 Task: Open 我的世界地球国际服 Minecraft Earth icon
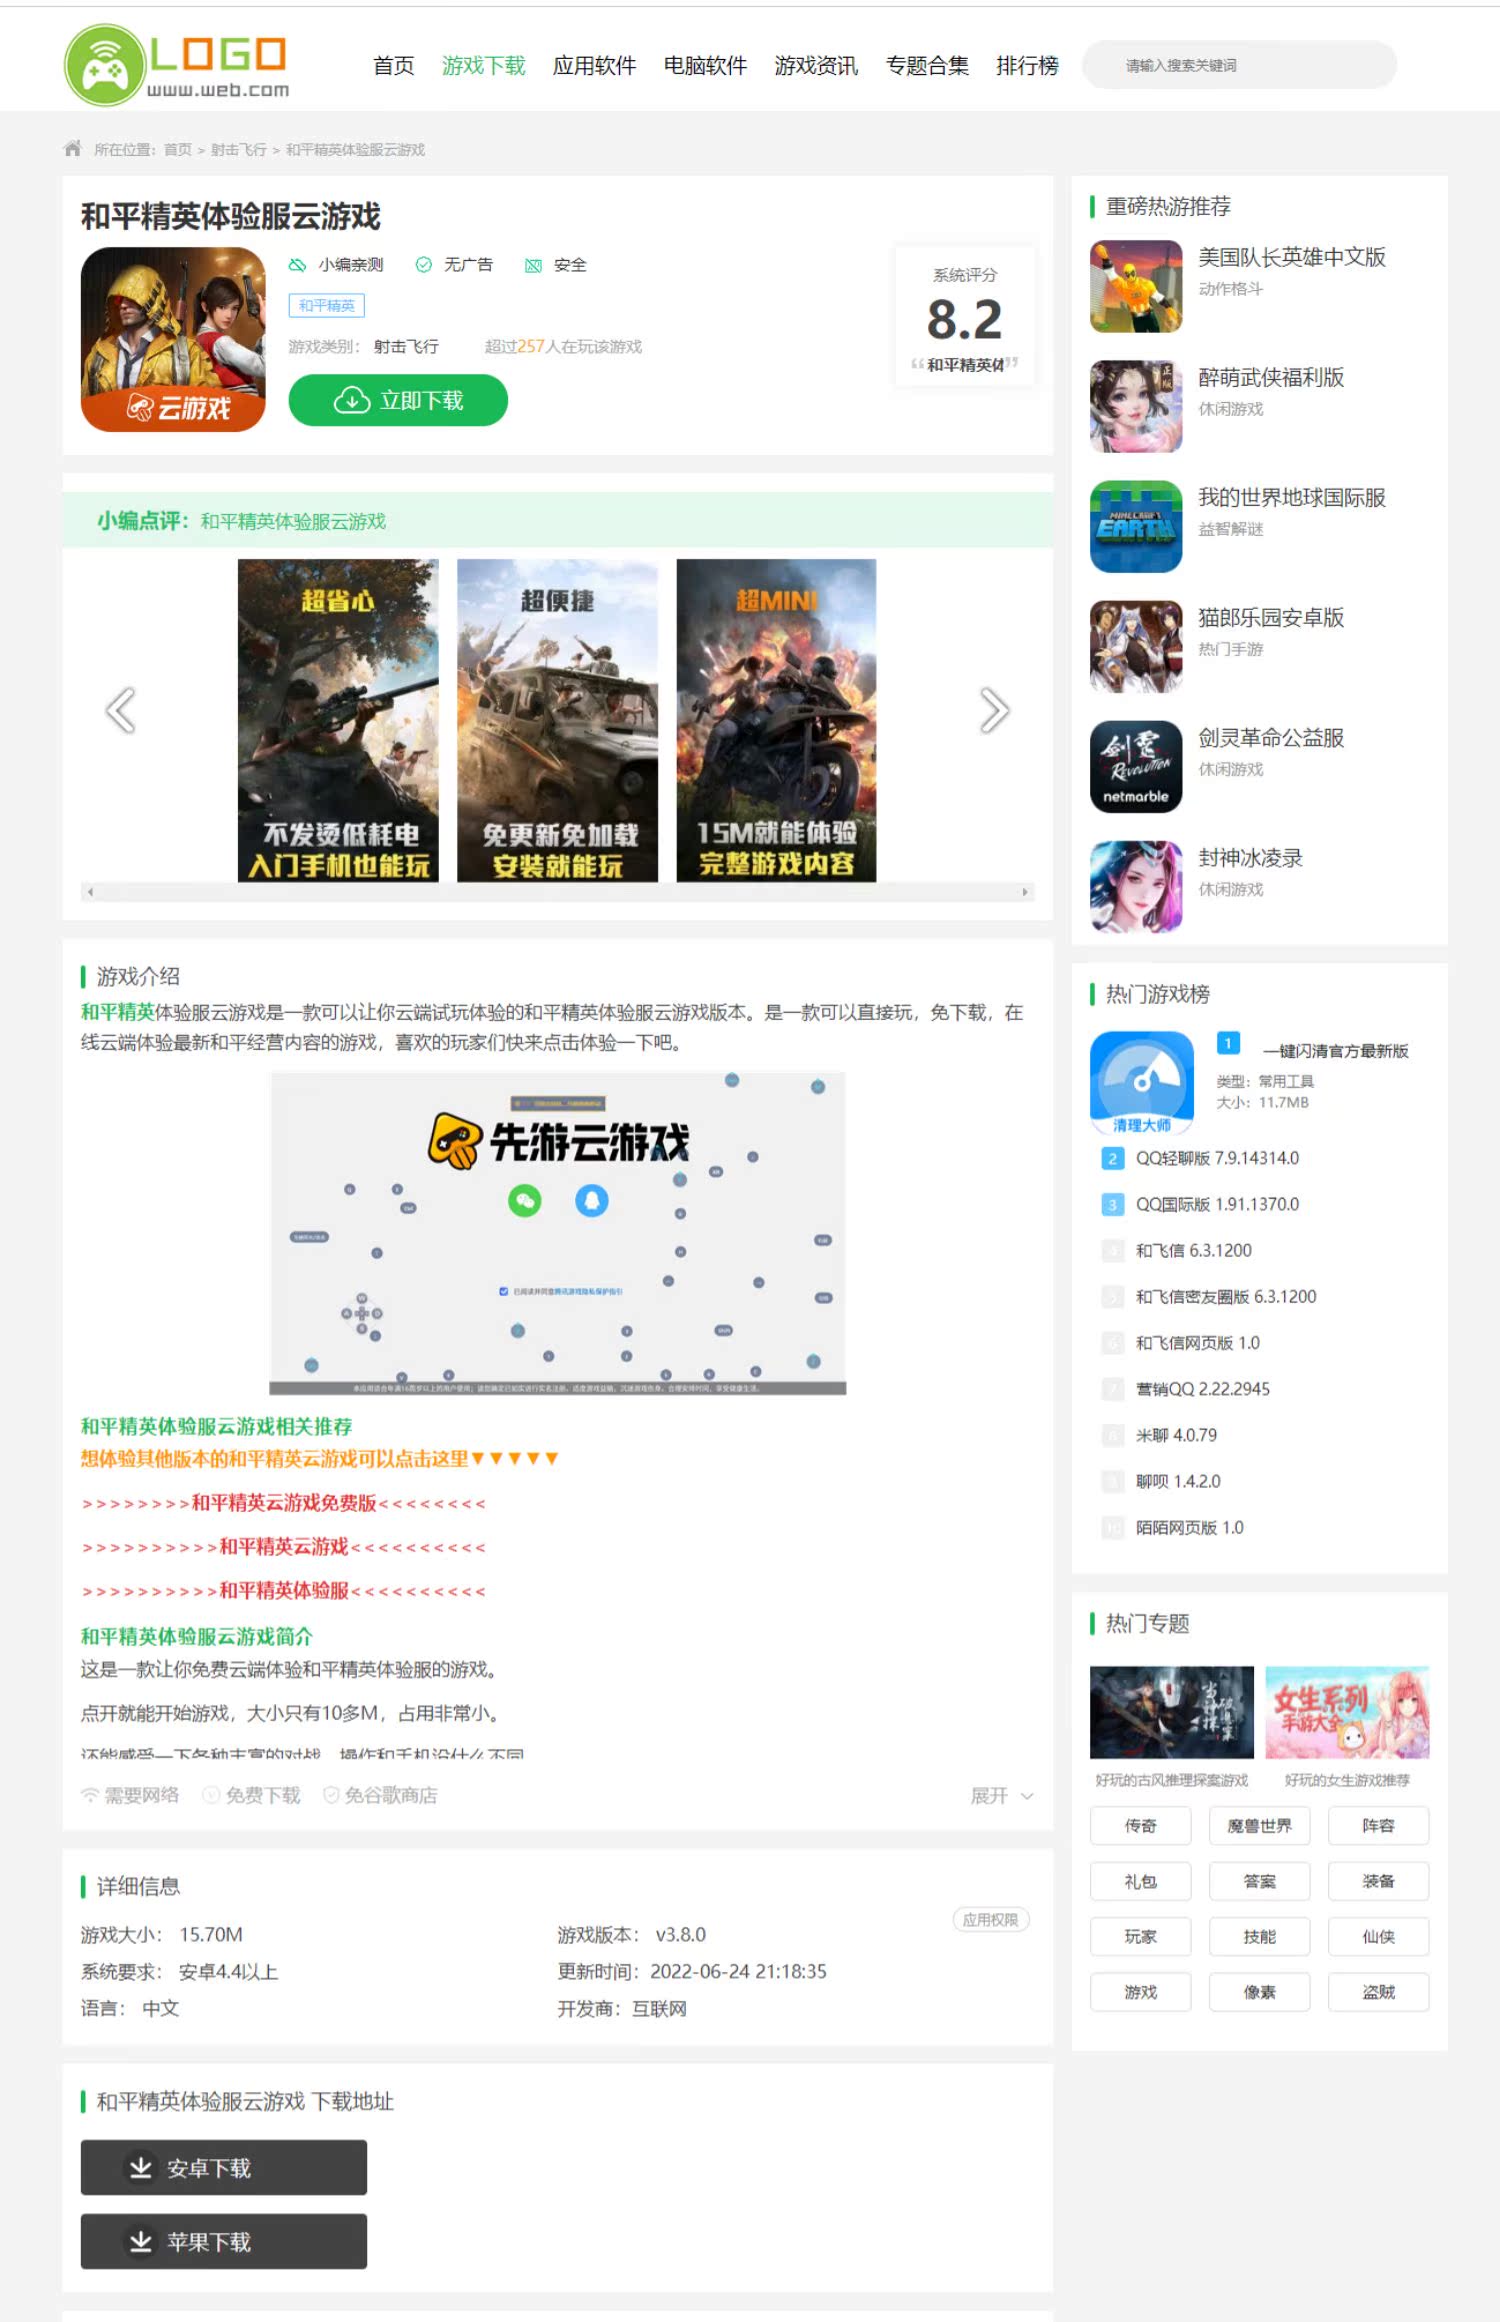(1136, 526)
